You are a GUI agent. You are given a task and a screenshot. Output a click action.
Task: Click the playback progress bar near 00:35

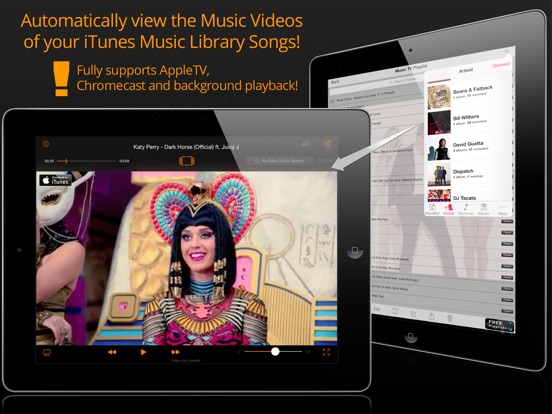[86, 161]
